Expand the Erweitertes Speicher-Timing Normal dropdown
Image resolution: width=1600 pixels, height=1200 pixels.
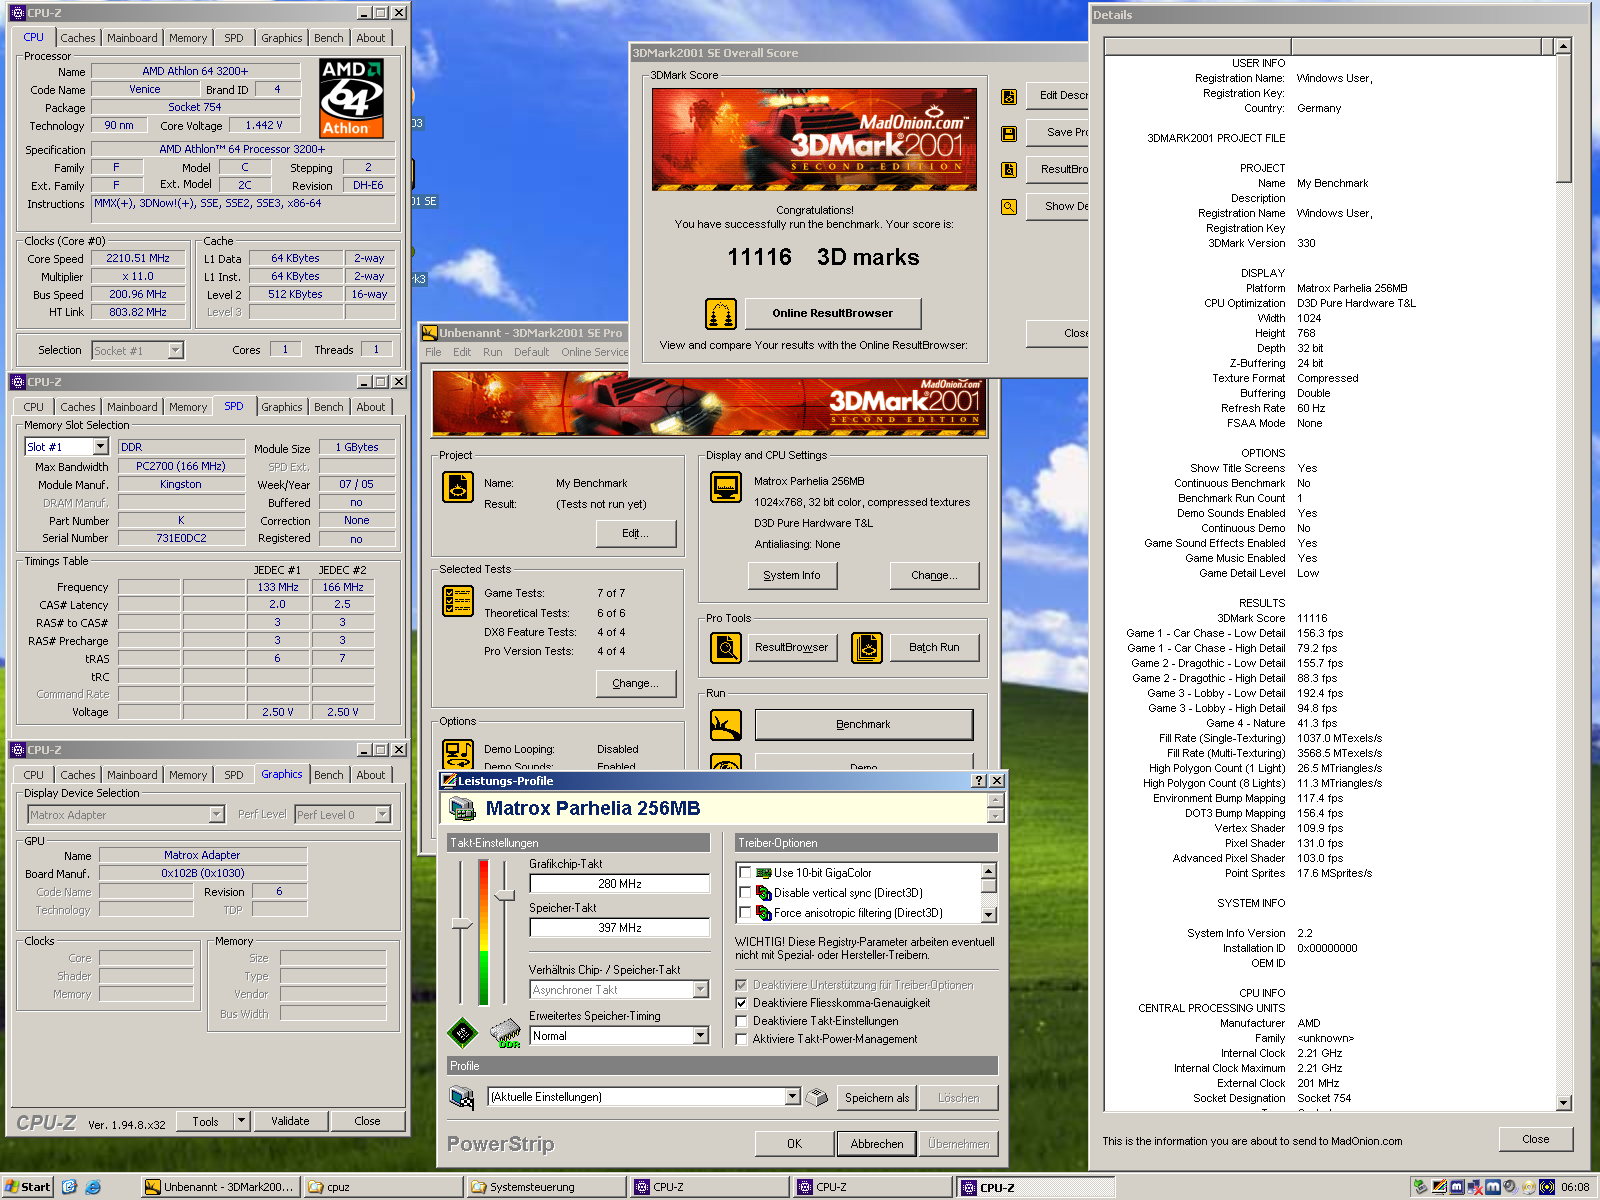click(x=701, y=1036)
